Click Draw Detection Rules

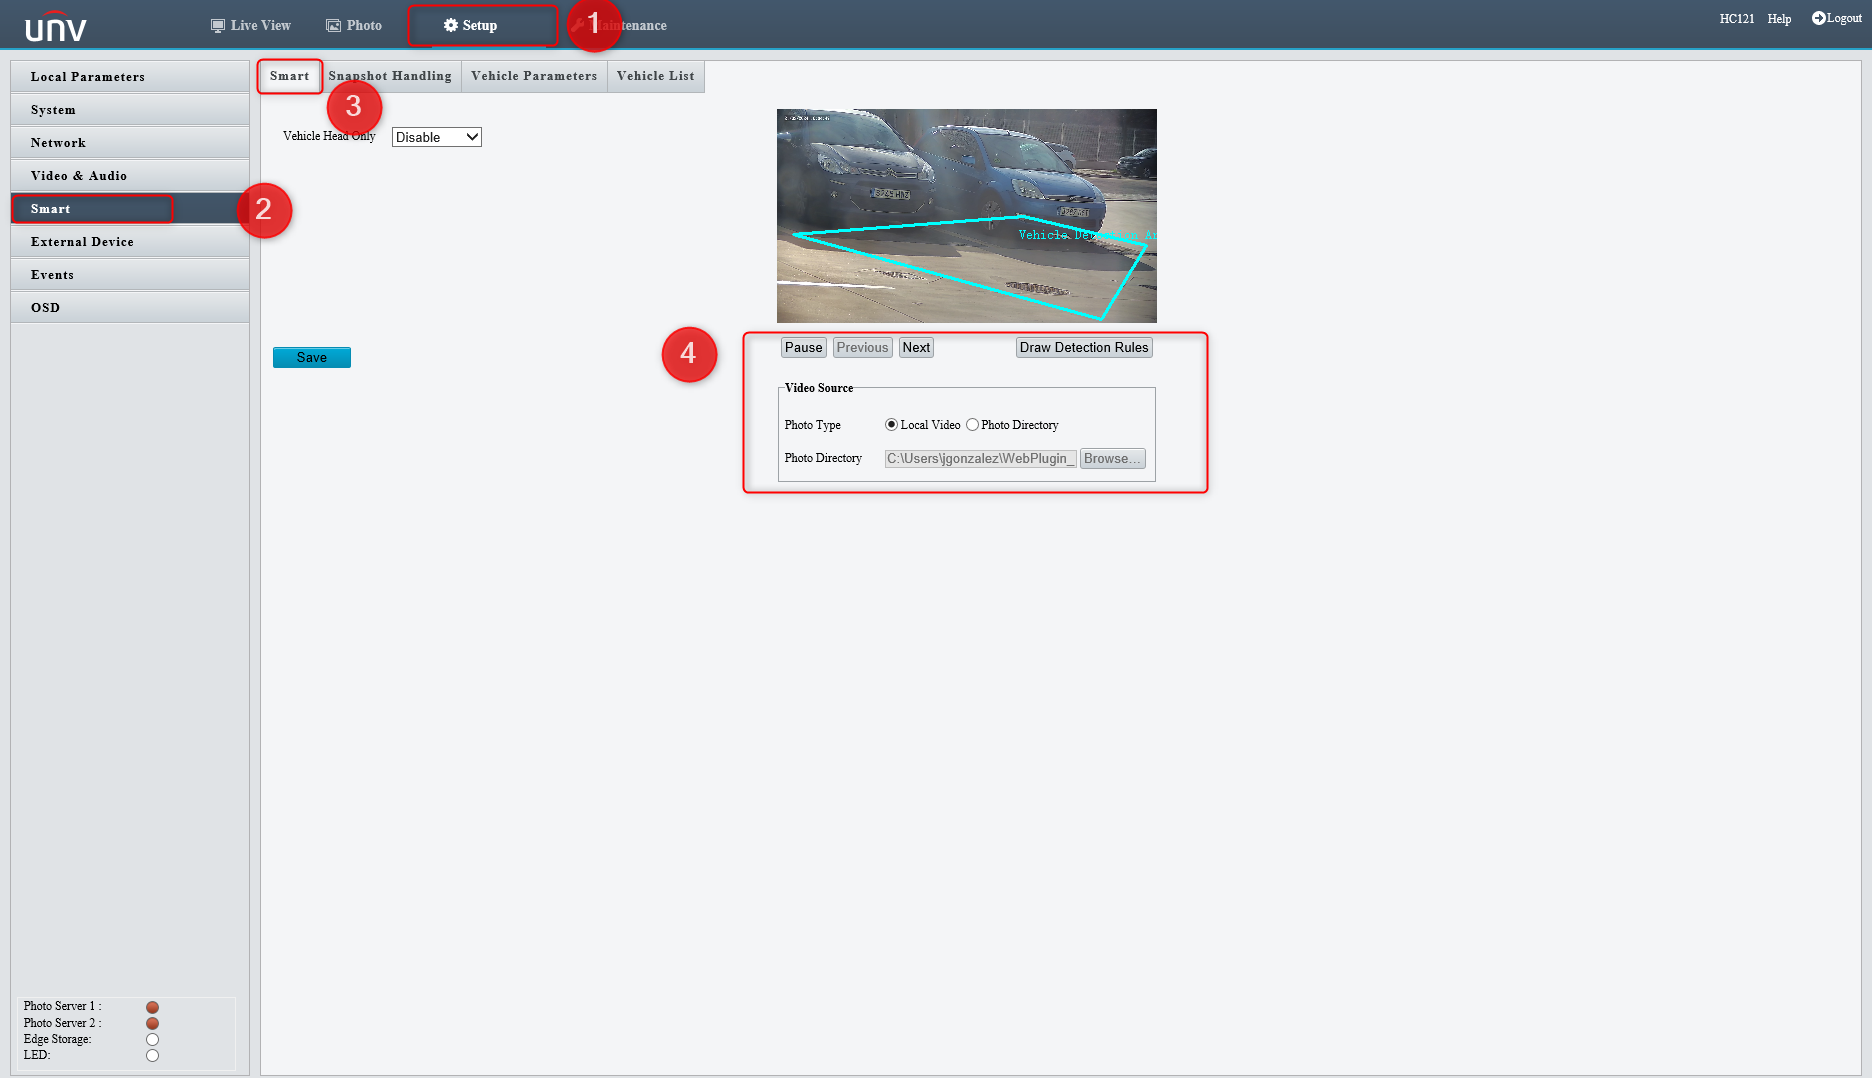point(1084,347)
